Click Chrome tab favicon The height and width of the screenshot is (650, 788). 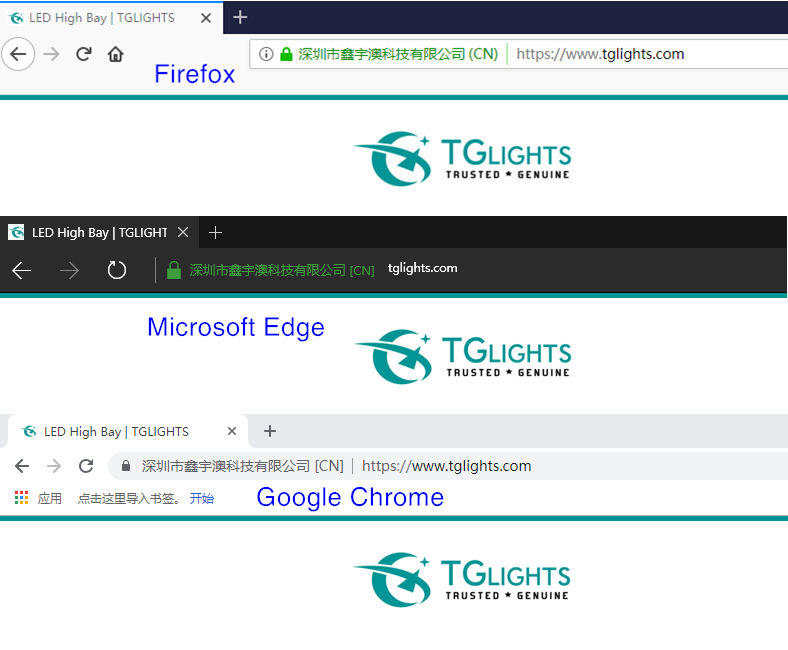pos(29,431)
